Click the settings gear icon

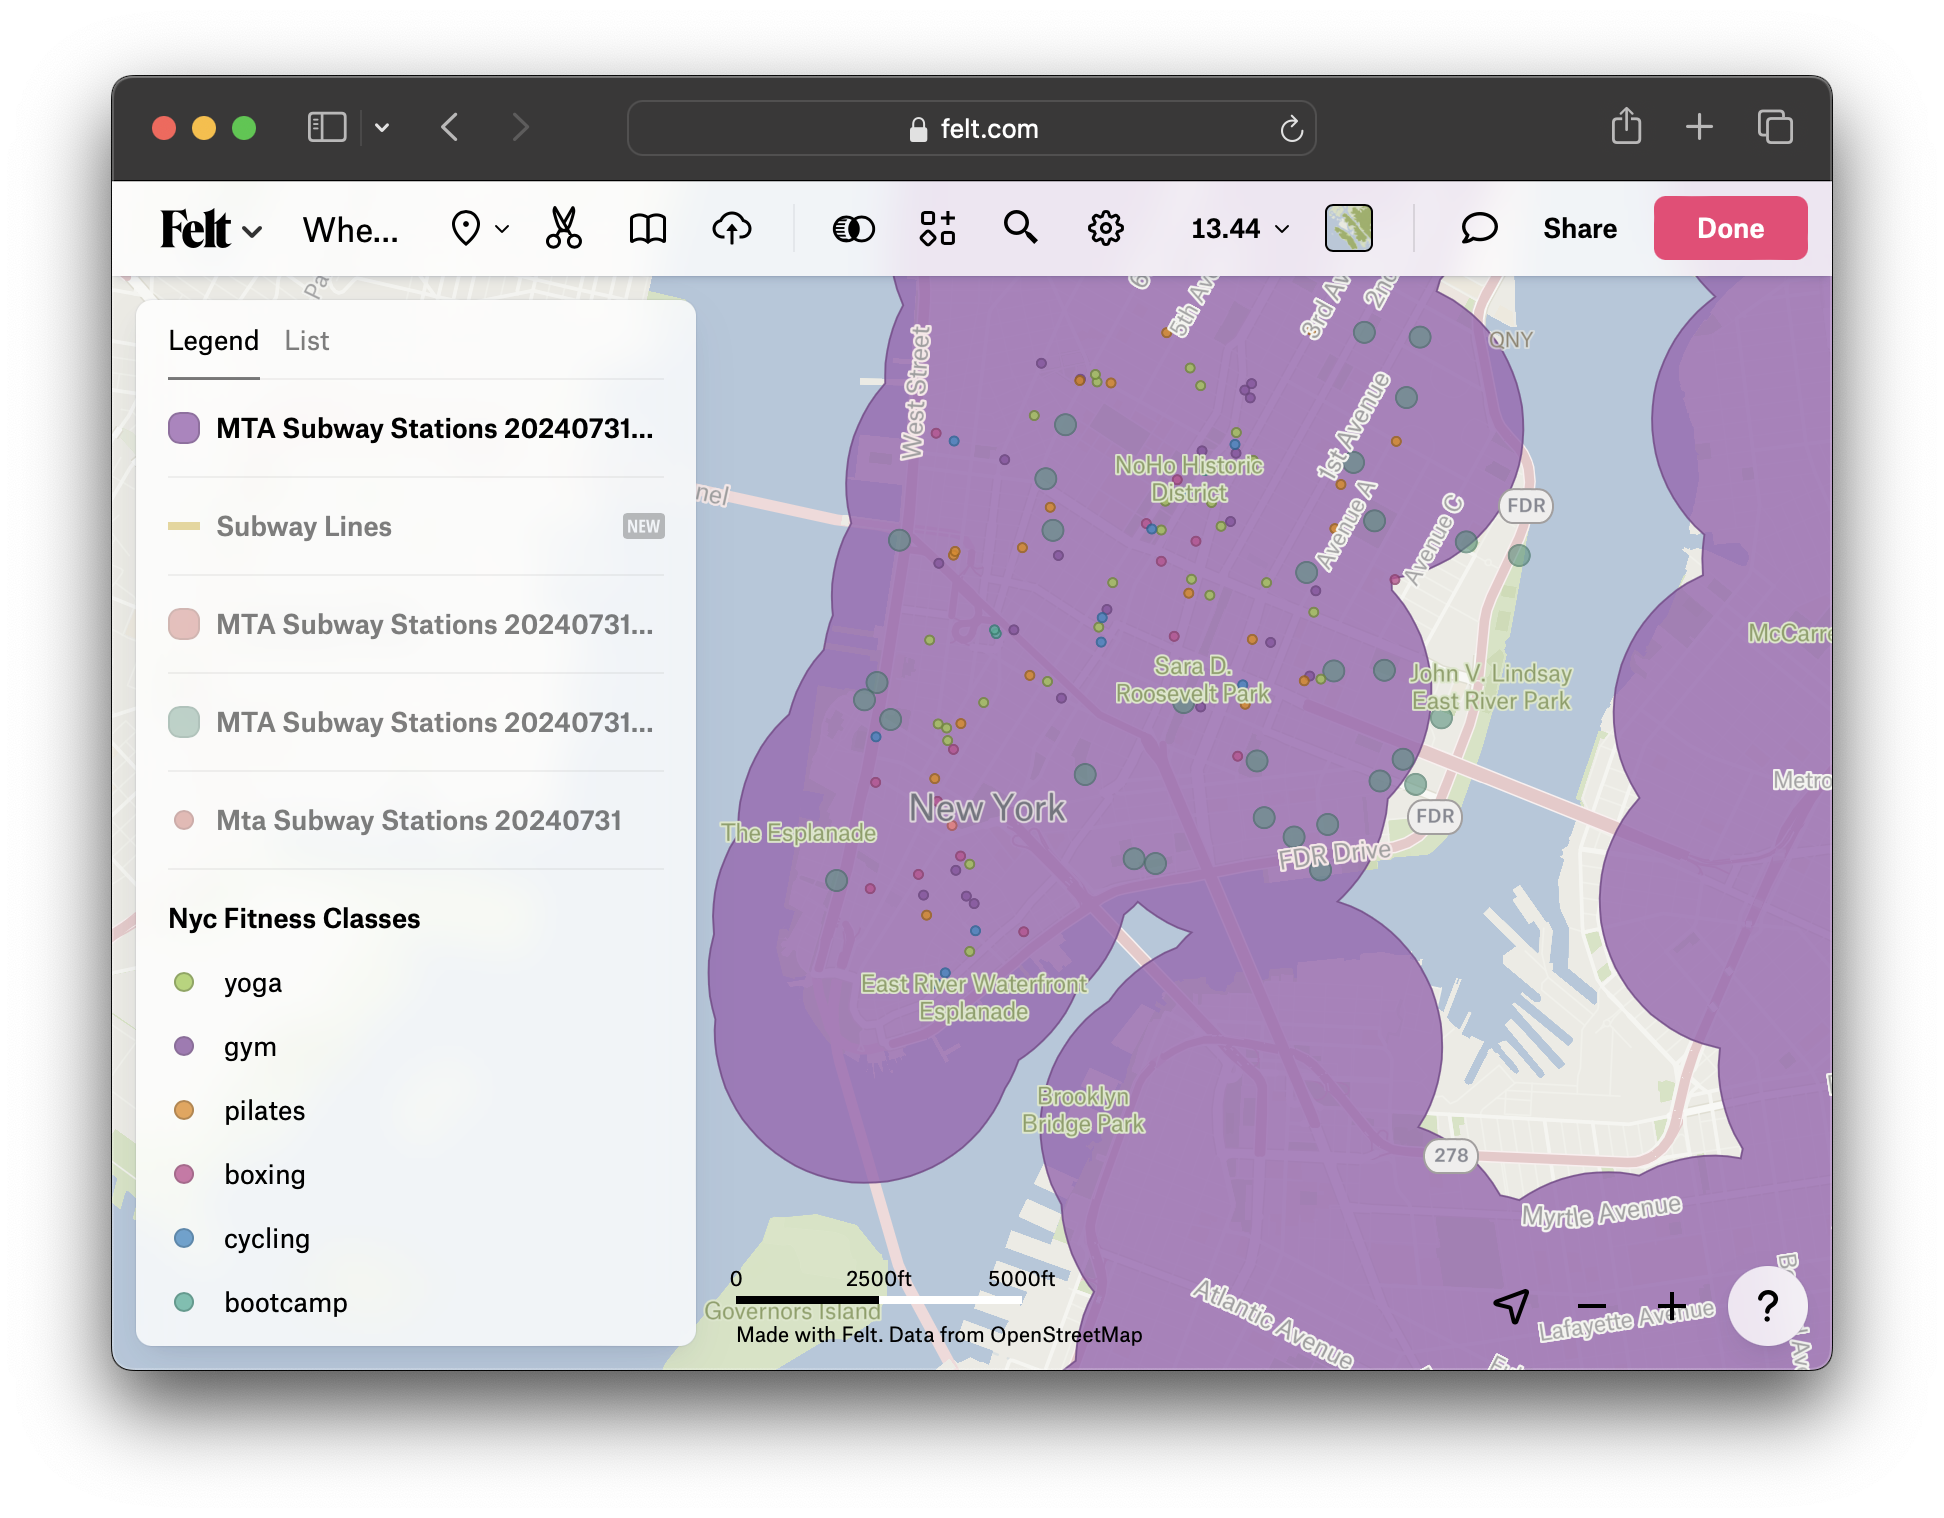tap(1105, 229)
